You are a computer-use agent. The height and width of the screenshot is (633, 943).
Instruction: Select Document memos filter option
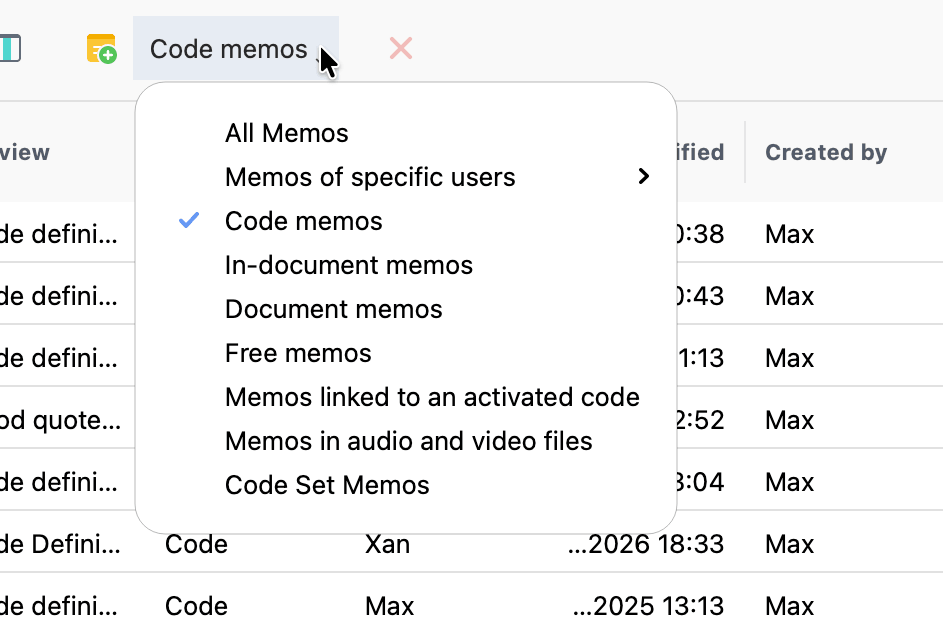click(333, 308)
